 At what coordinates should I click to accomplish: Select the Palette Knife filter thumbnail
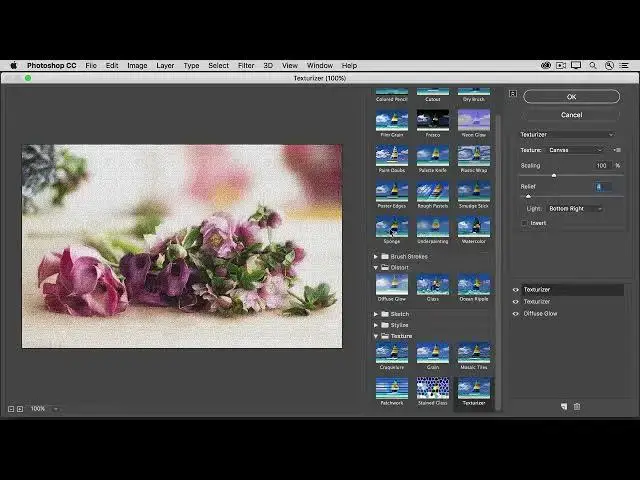coord(433,158)
